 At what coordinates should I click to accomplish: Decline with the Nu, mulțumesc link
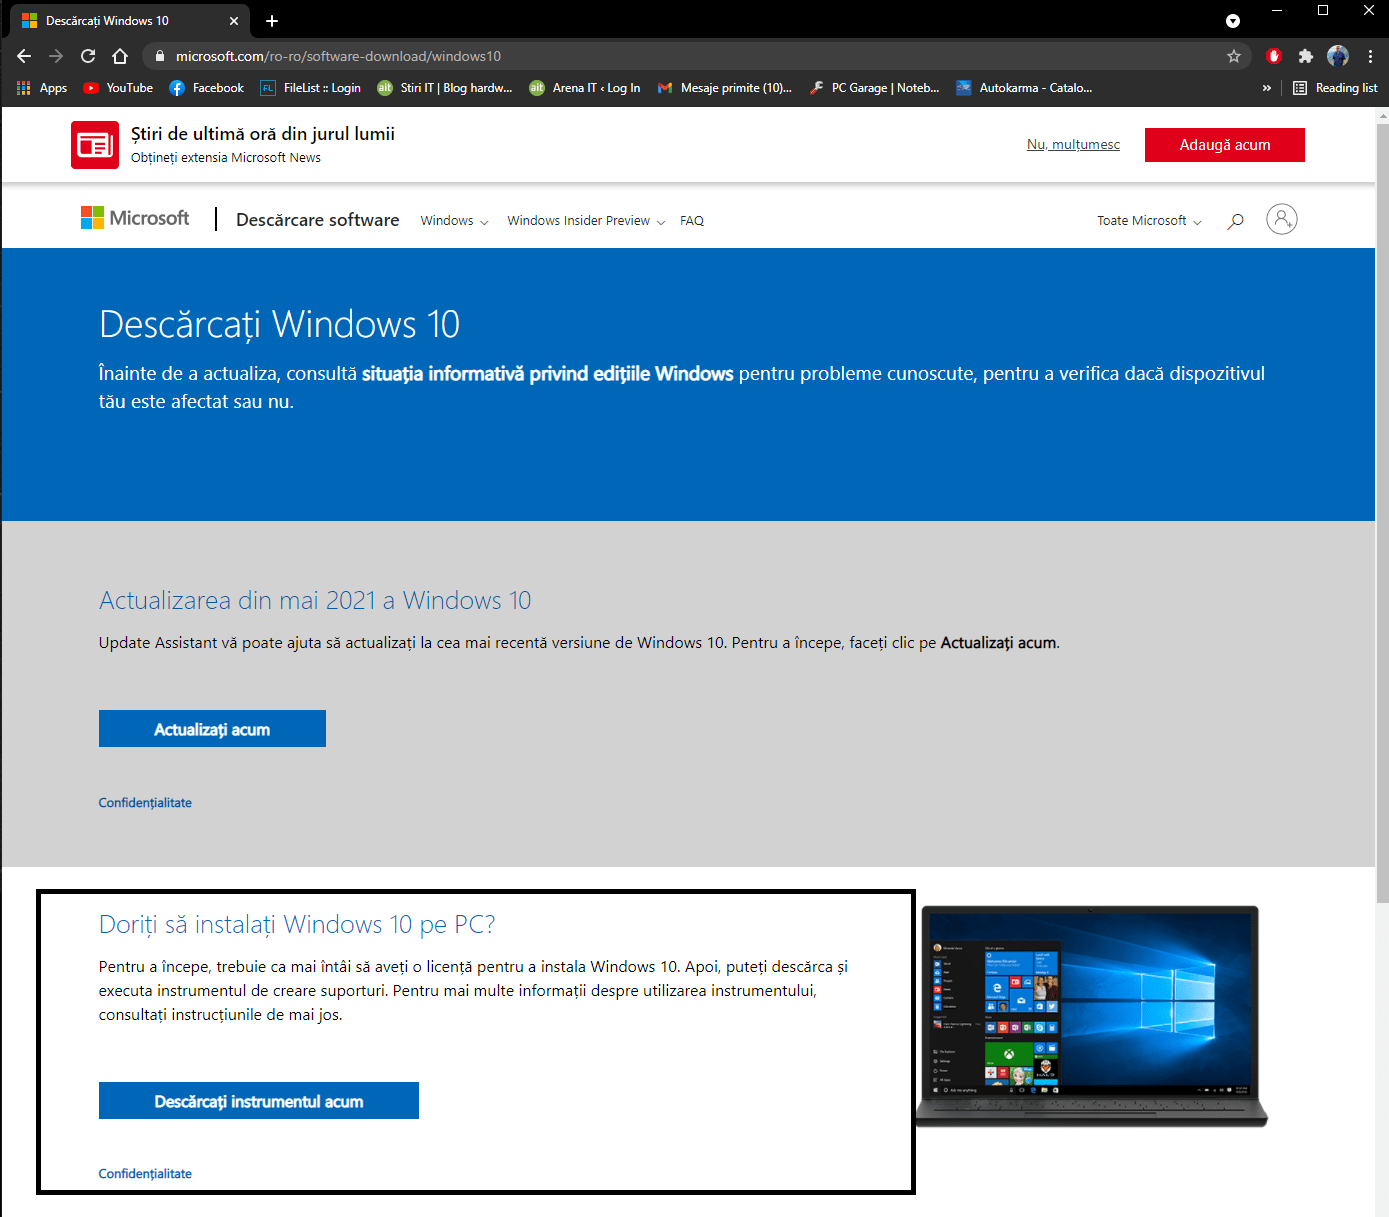point(1073,145)
